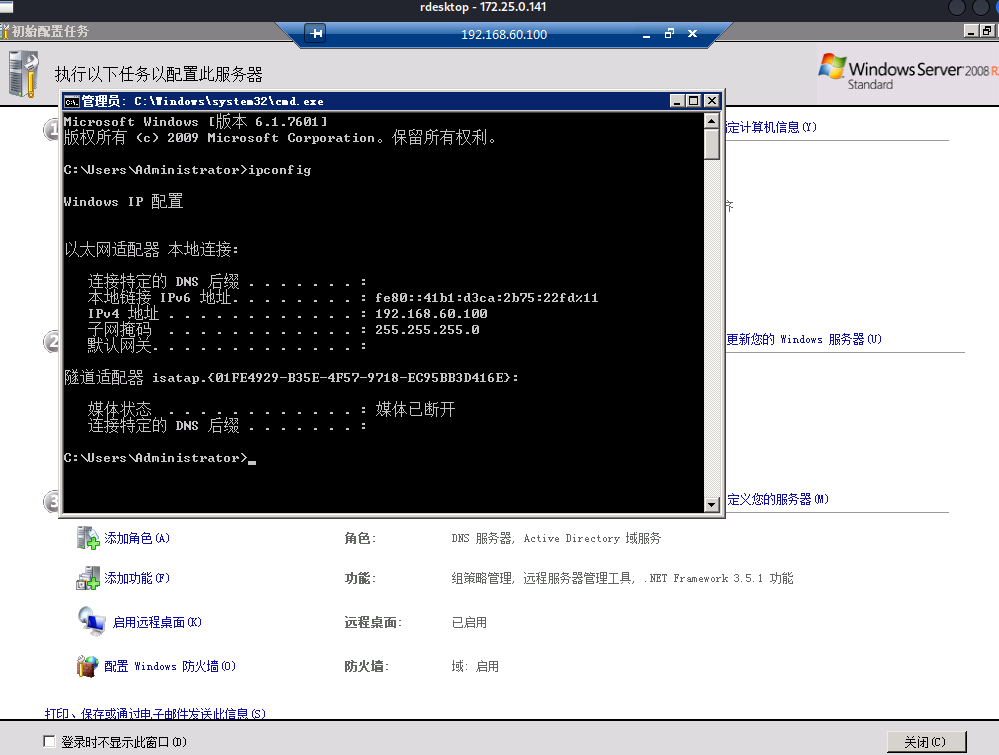Click the isatap tunnel adapter line

tap(291, 378)
